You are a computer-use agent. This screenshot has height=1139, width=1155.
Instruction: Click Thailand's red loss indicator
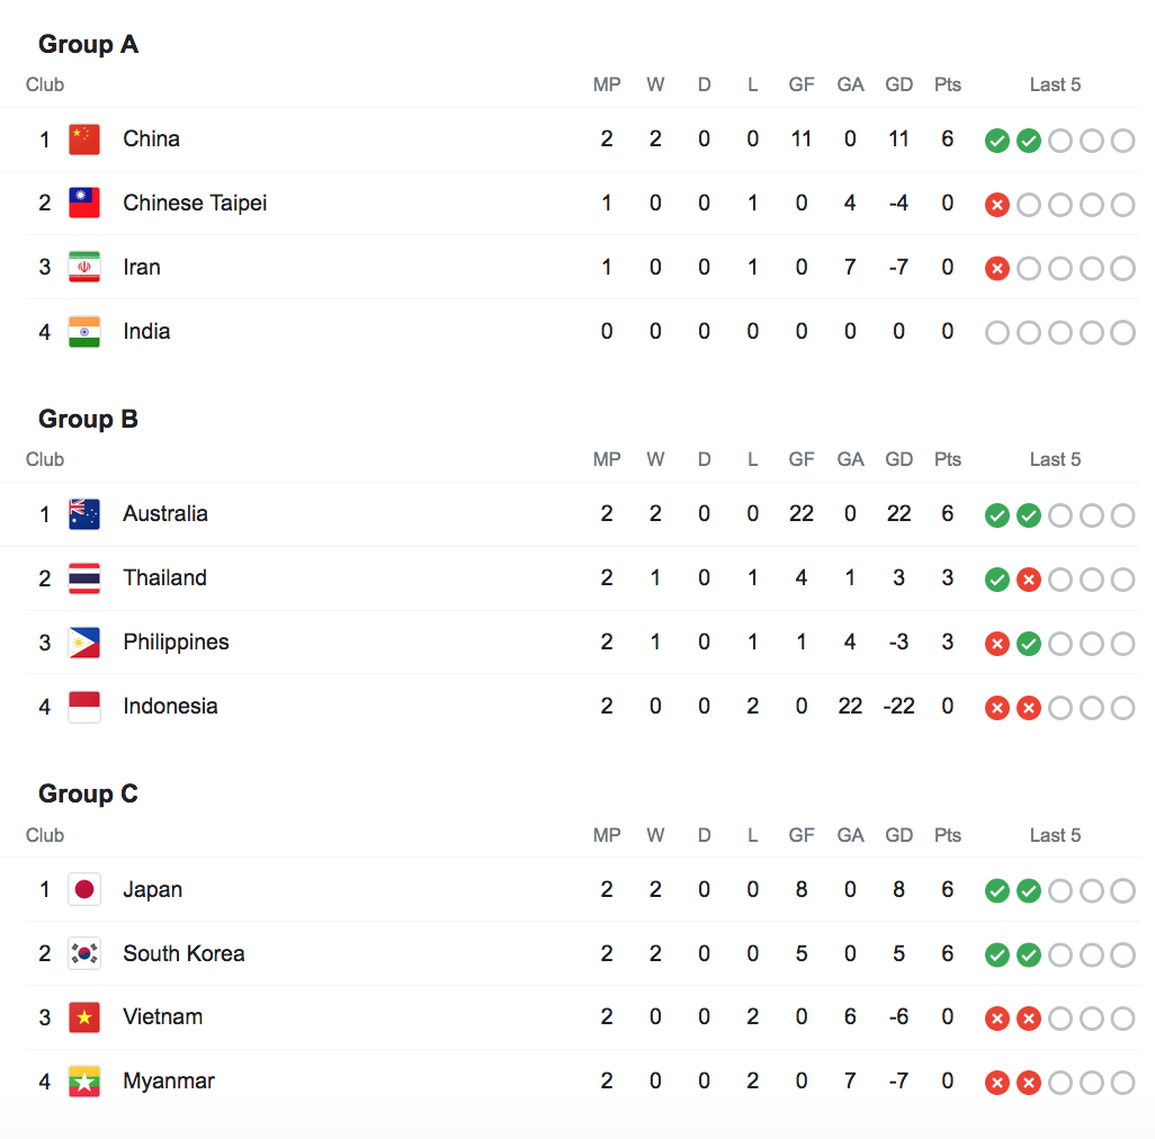coord(1028,580)
